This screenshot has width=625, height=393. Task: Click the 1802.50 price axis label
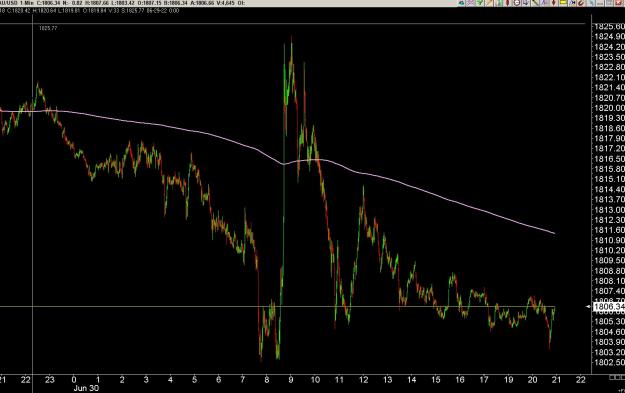(x=609, y=362)
